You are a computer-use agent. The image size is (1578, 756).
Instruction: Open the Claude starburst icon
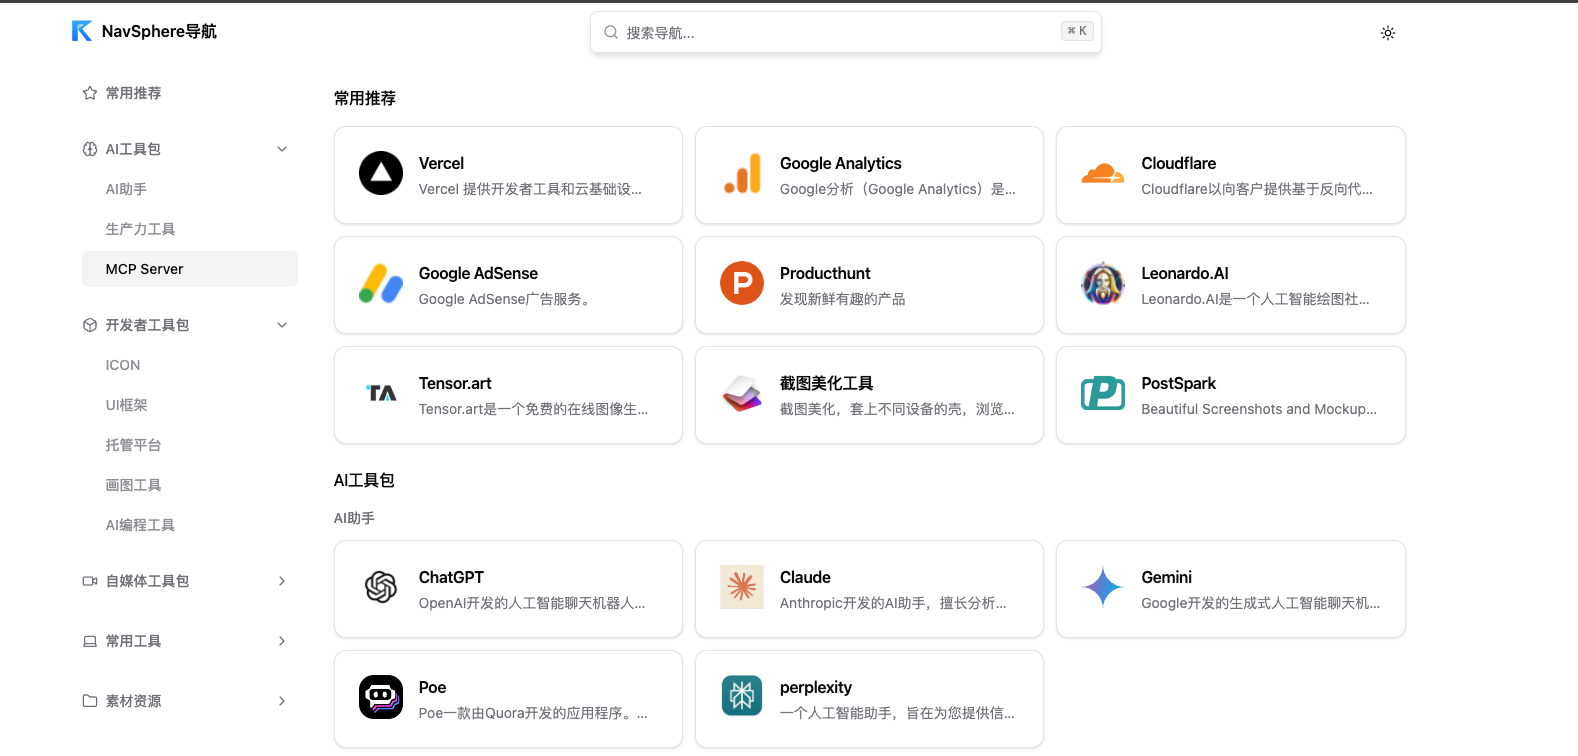coord(742,588)
